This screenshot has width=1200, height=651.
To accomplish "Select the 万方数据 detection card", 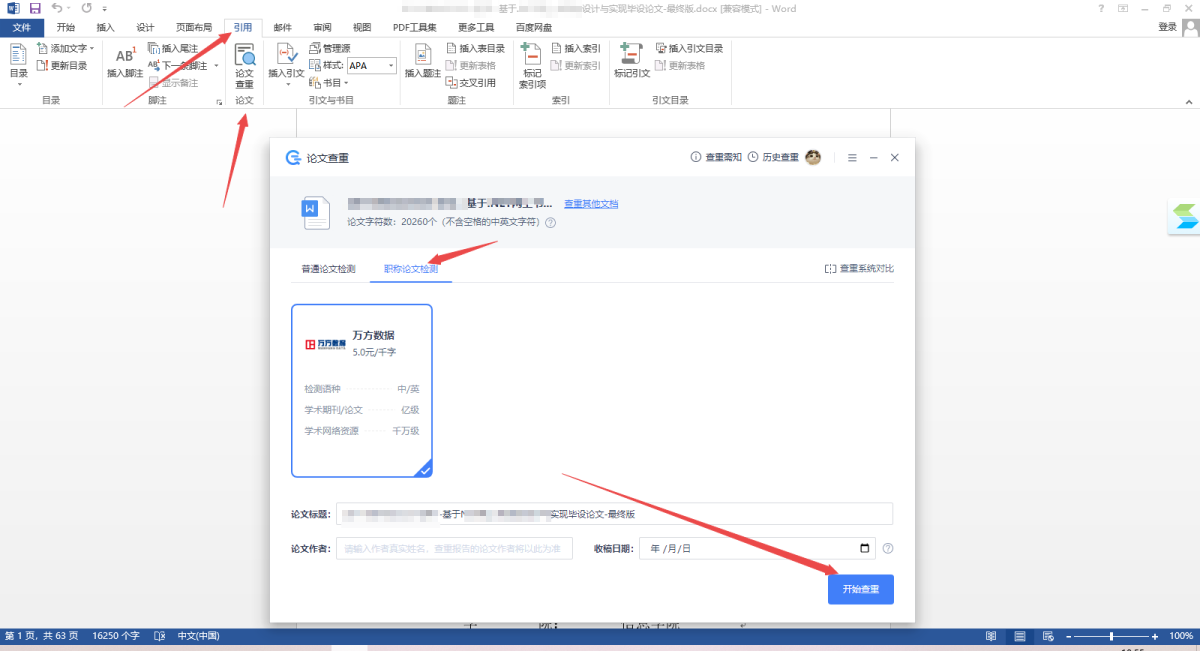I will (x=361, y=390).
